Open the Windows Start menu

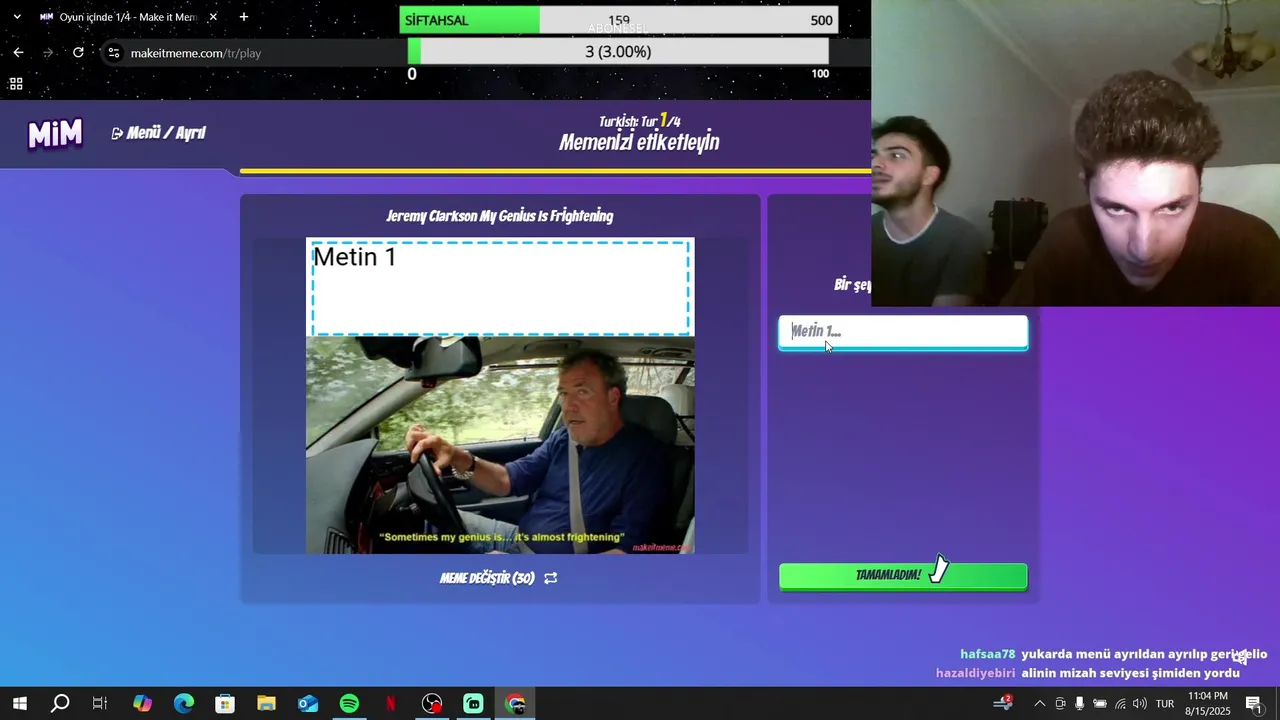19,704
